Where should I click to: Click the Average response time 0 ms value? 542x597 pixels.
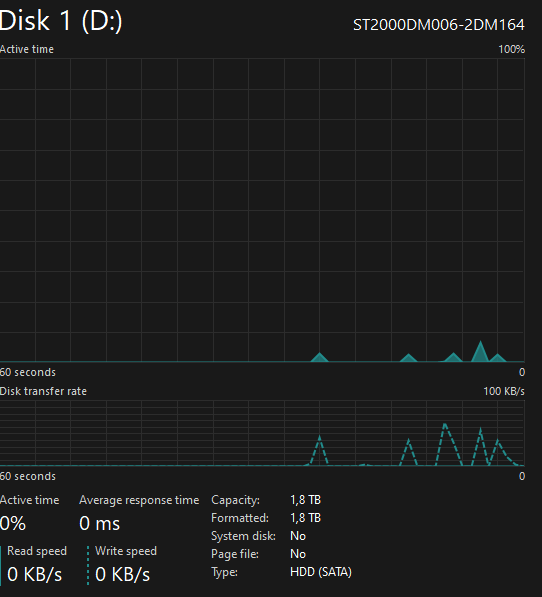99,524
